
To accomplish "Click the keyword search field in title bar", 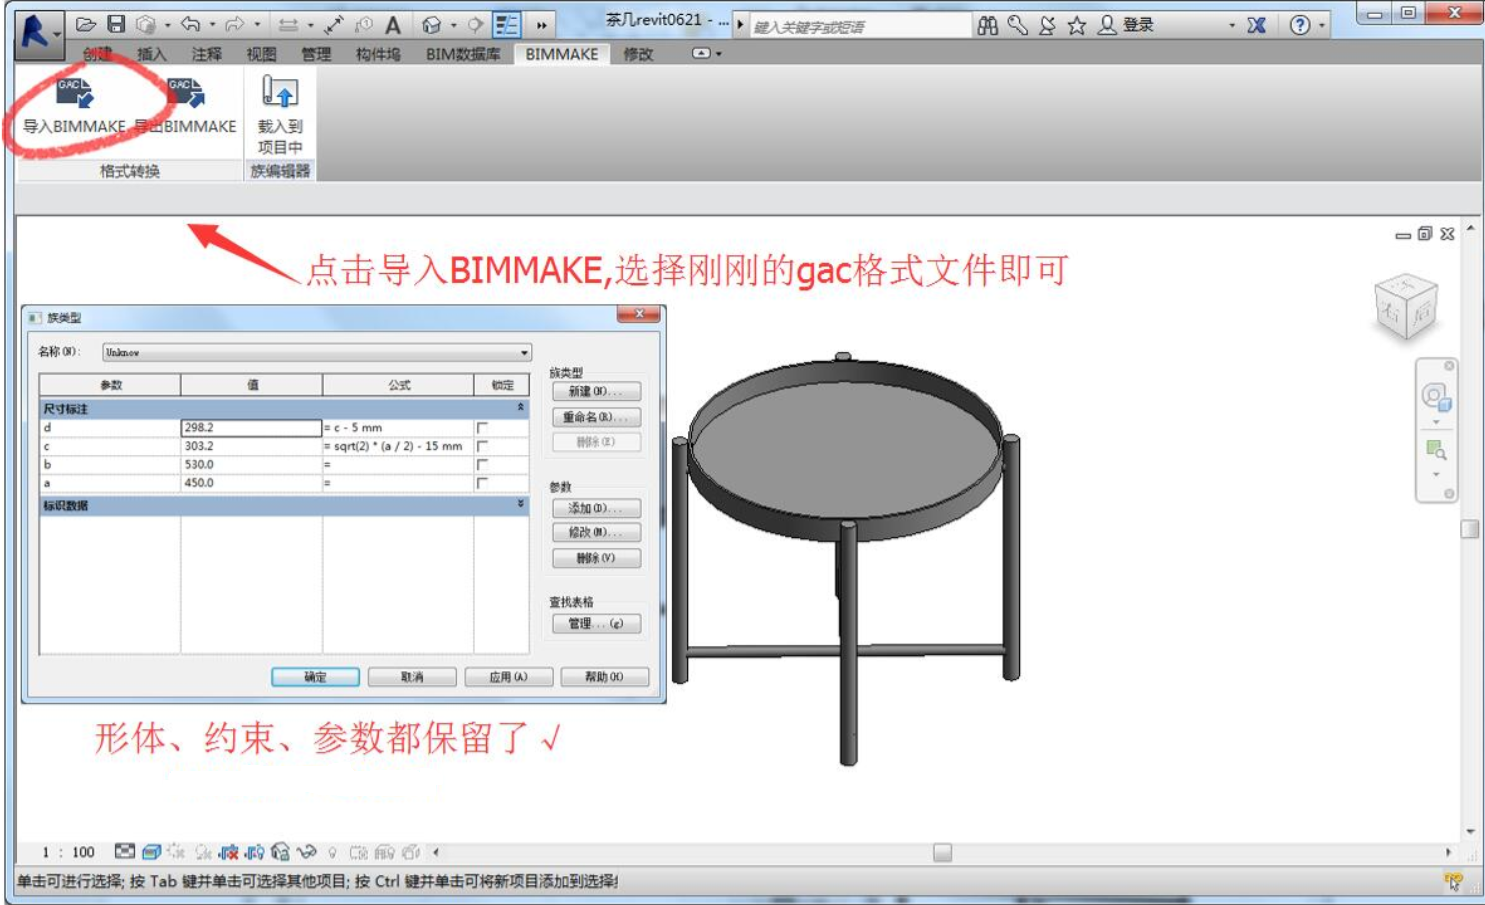I will coord(860,26).
